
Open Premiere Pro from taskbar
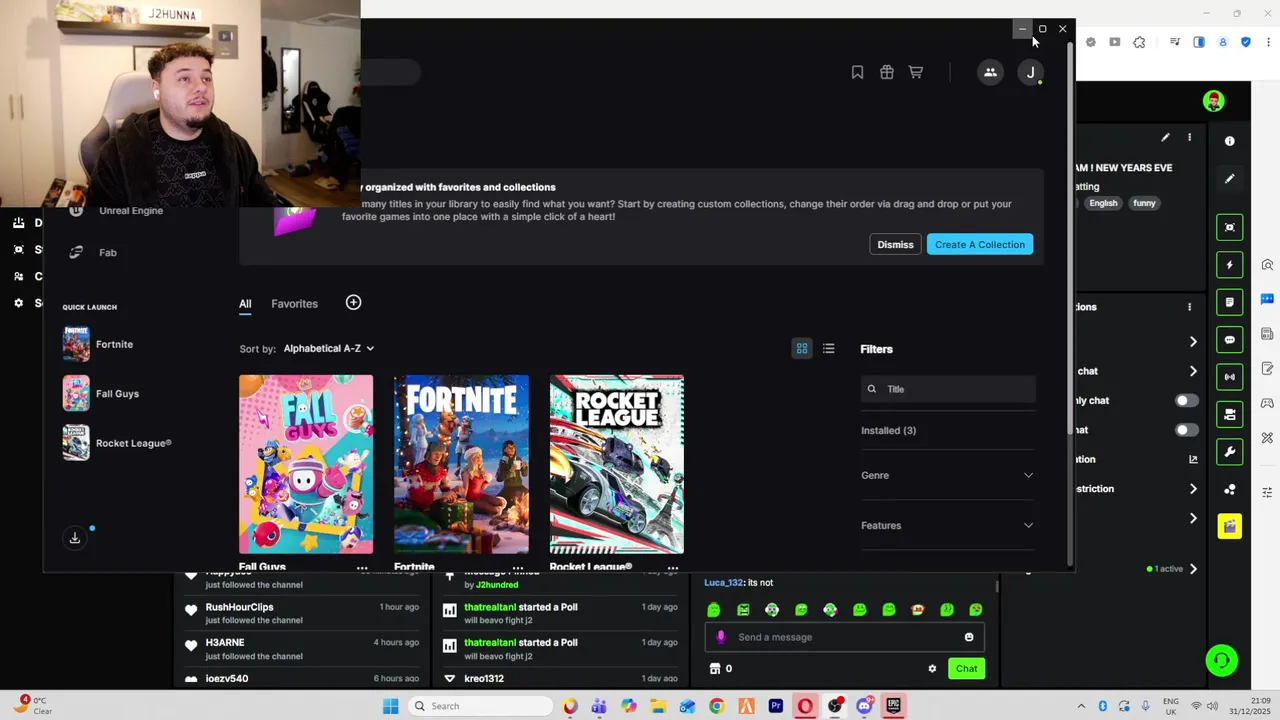(775, 706)
